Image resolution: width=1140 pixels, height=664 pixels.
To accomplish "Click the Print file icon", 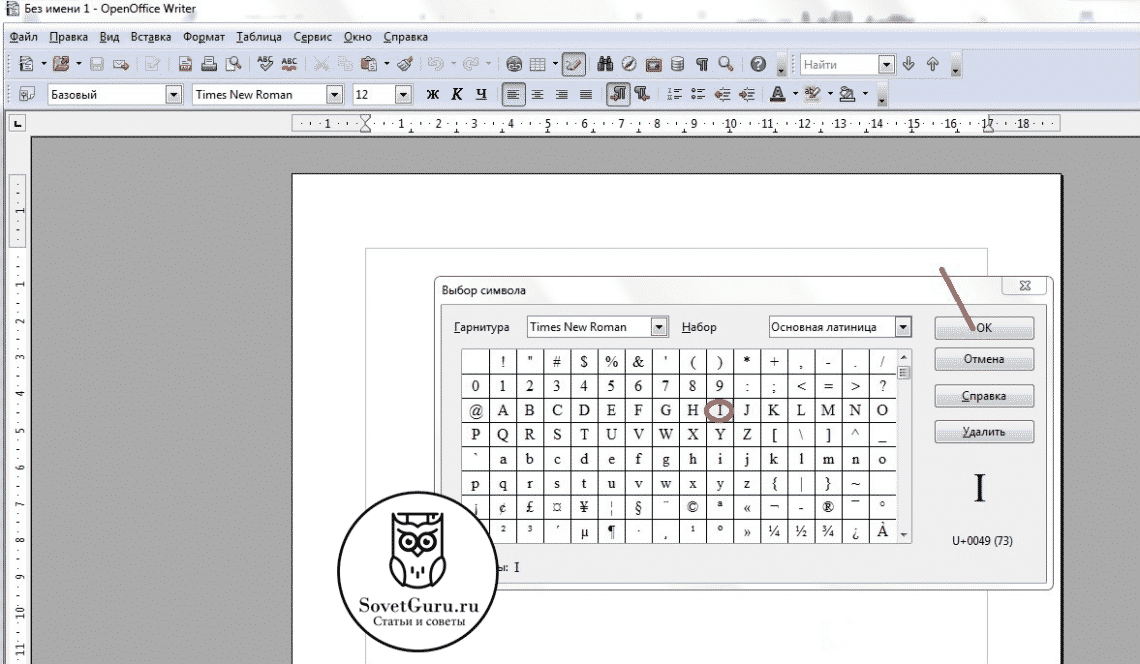I will [x=209, y=64].
